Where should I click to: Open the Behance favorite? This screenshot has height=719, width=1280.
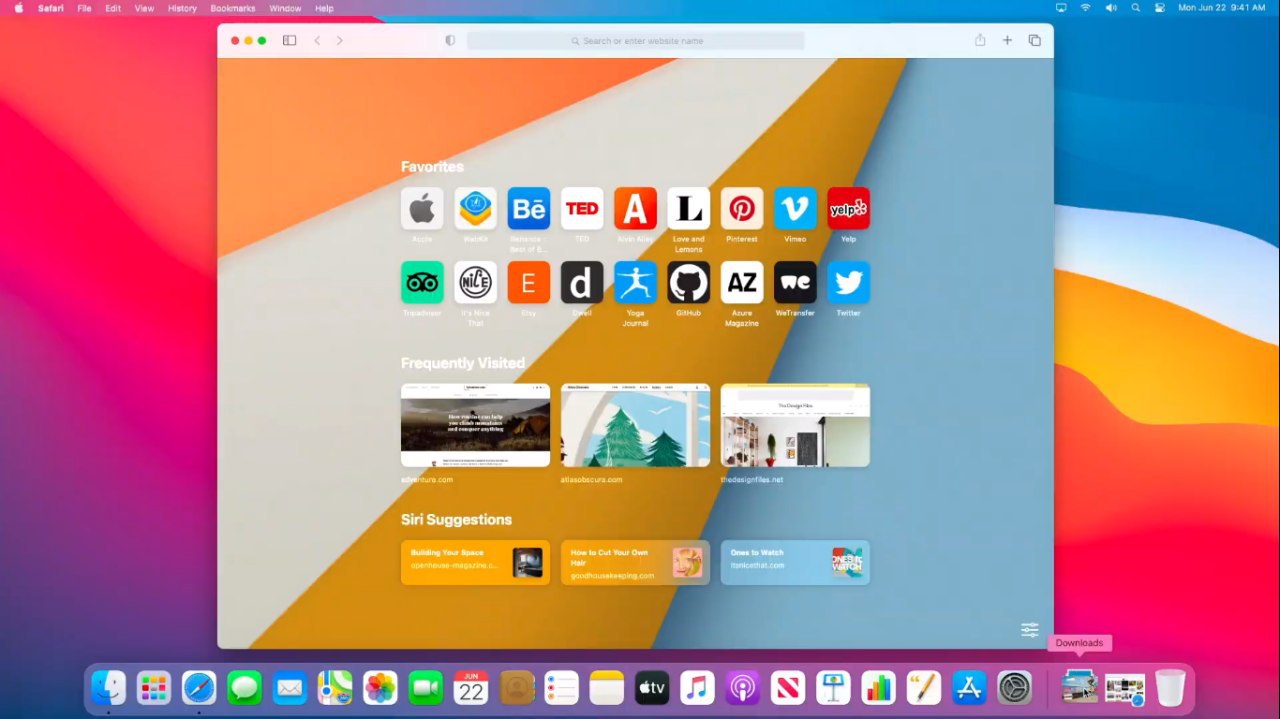(x=528, y=208)
